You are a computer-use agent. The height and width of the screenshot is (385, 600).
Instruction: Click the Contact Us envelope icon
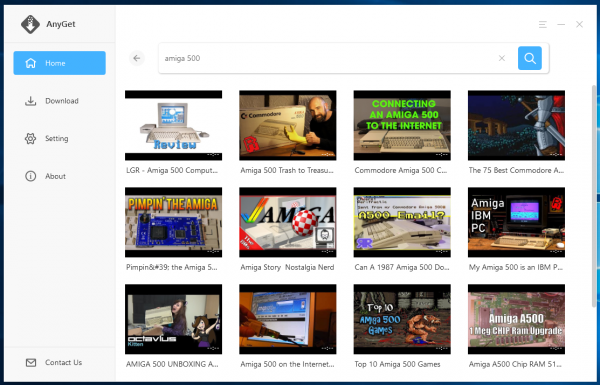[x=31, y=362]
